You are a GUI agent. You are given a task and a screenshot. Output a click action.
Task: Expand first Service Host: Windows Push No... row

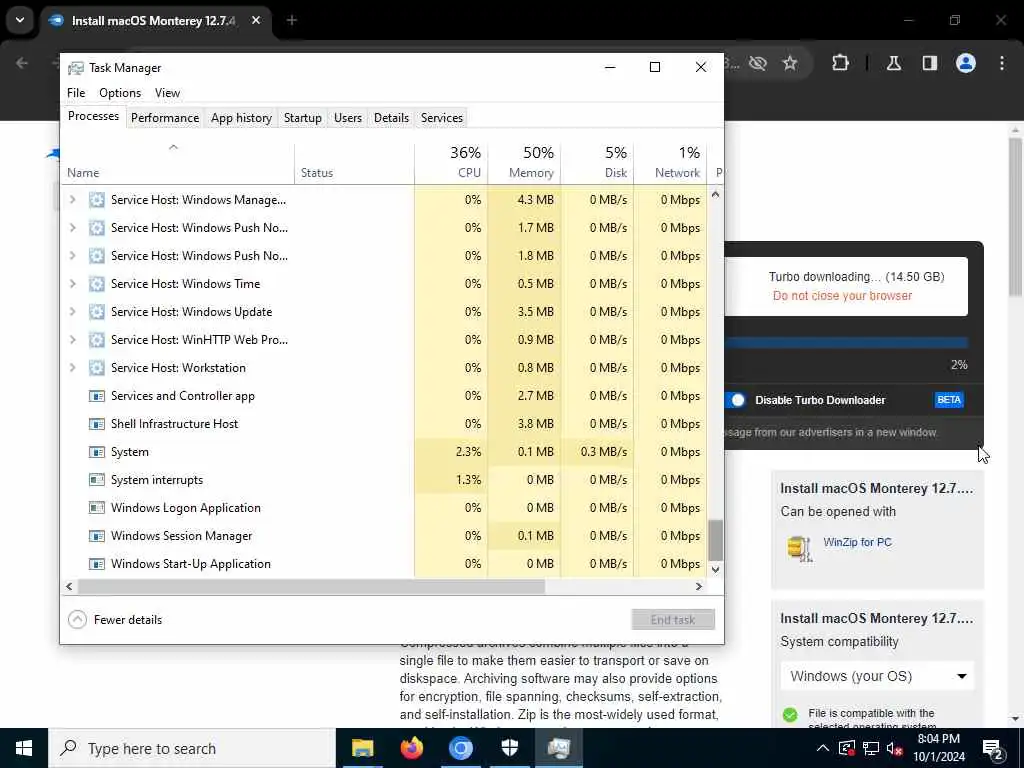pyautogui.click(x=72, y=228)
